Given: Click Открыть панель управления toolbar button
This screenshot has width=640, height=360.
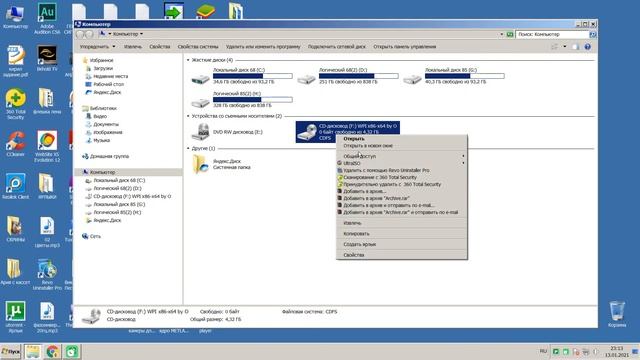Looking at the screenshot, I should coord(404,47).
